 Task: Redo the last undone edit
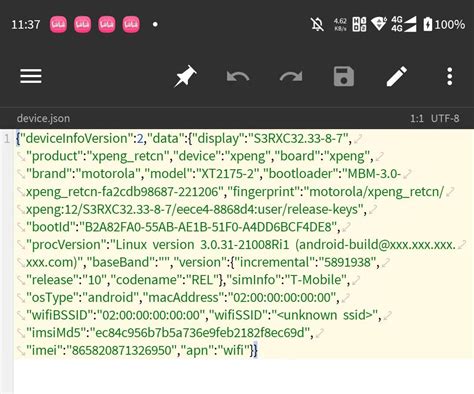coord(291,77)
